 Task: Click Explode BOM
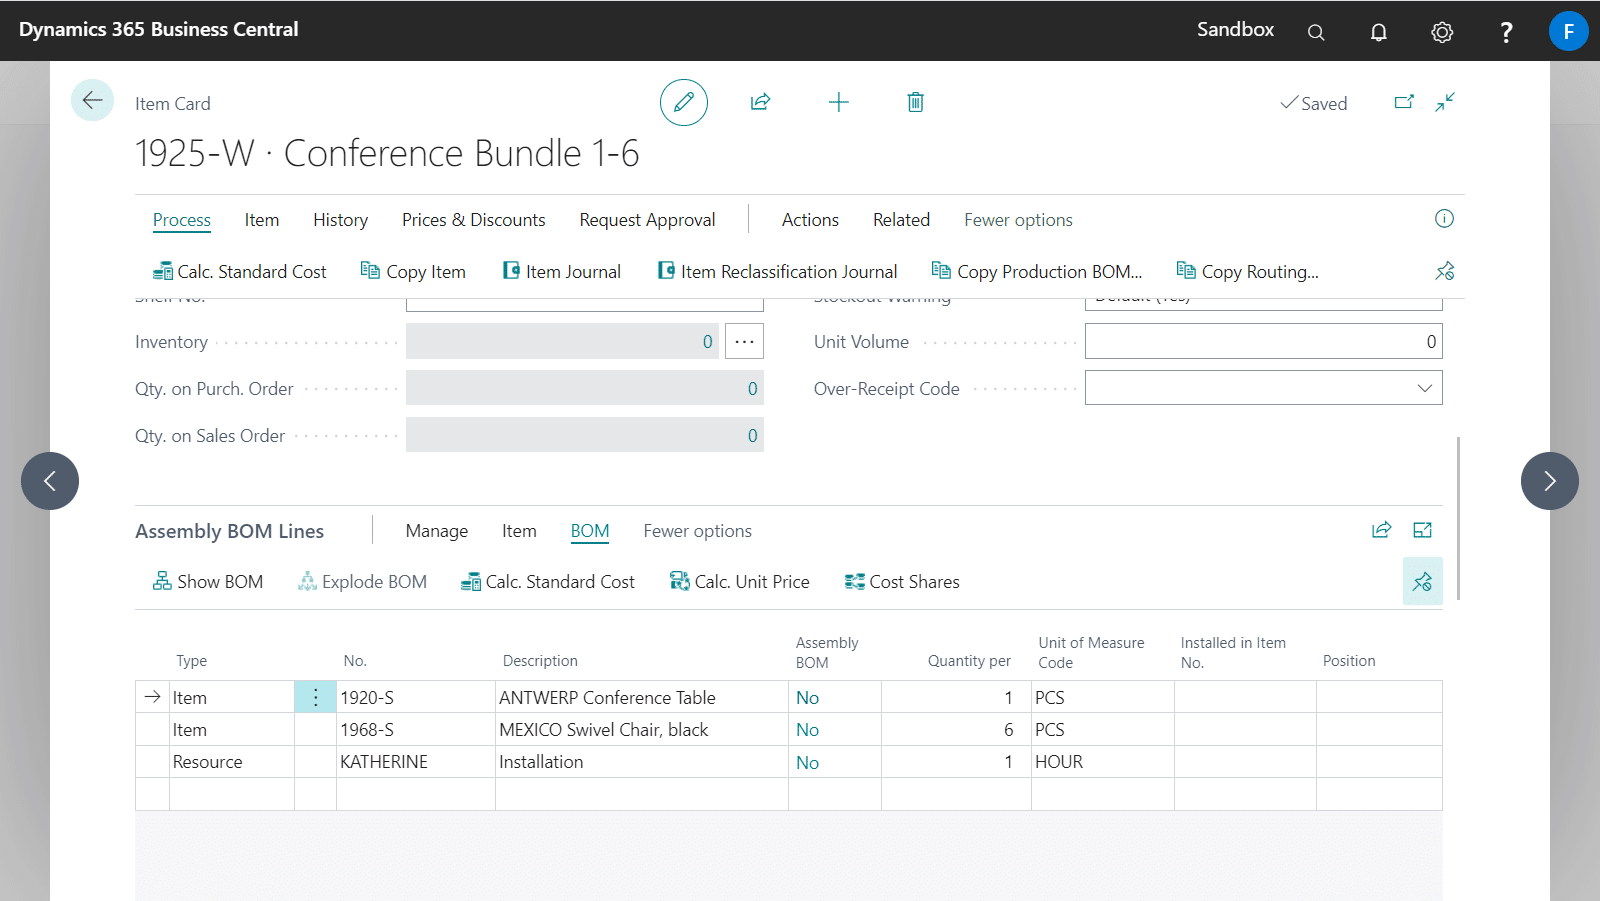click(362, 582)
